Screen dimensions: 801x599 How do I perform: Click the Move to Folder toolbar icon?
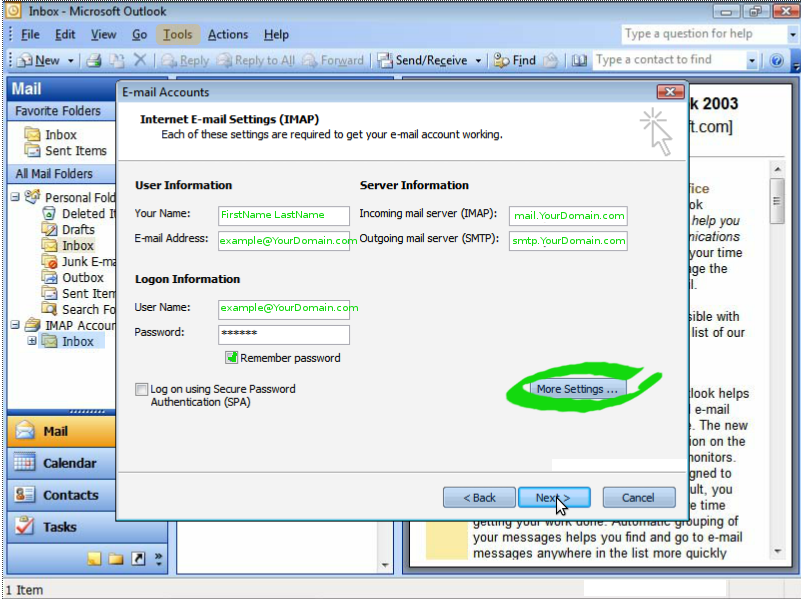pyautogui.click(x=117, y=60)
